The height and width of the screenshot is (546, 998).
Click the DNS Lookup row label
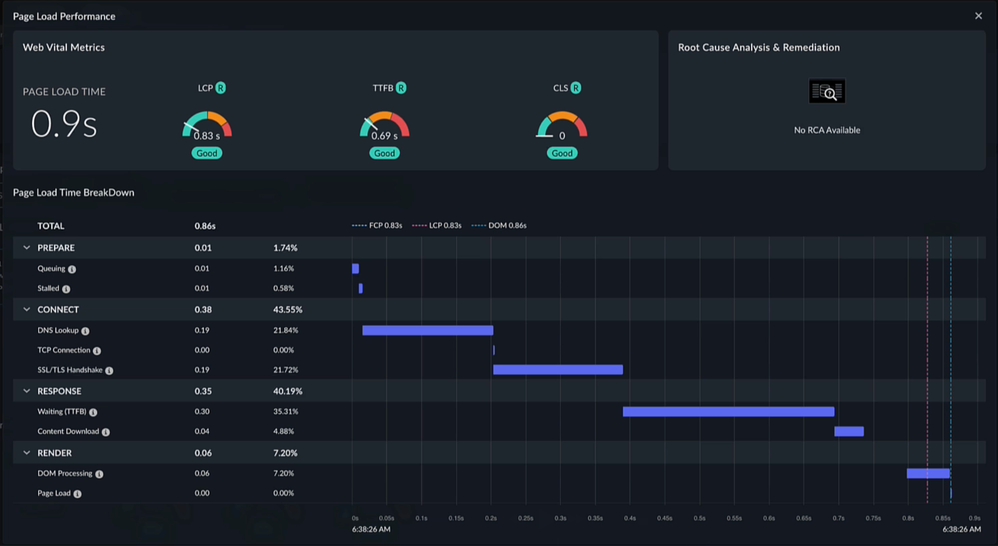pos(58,330)
